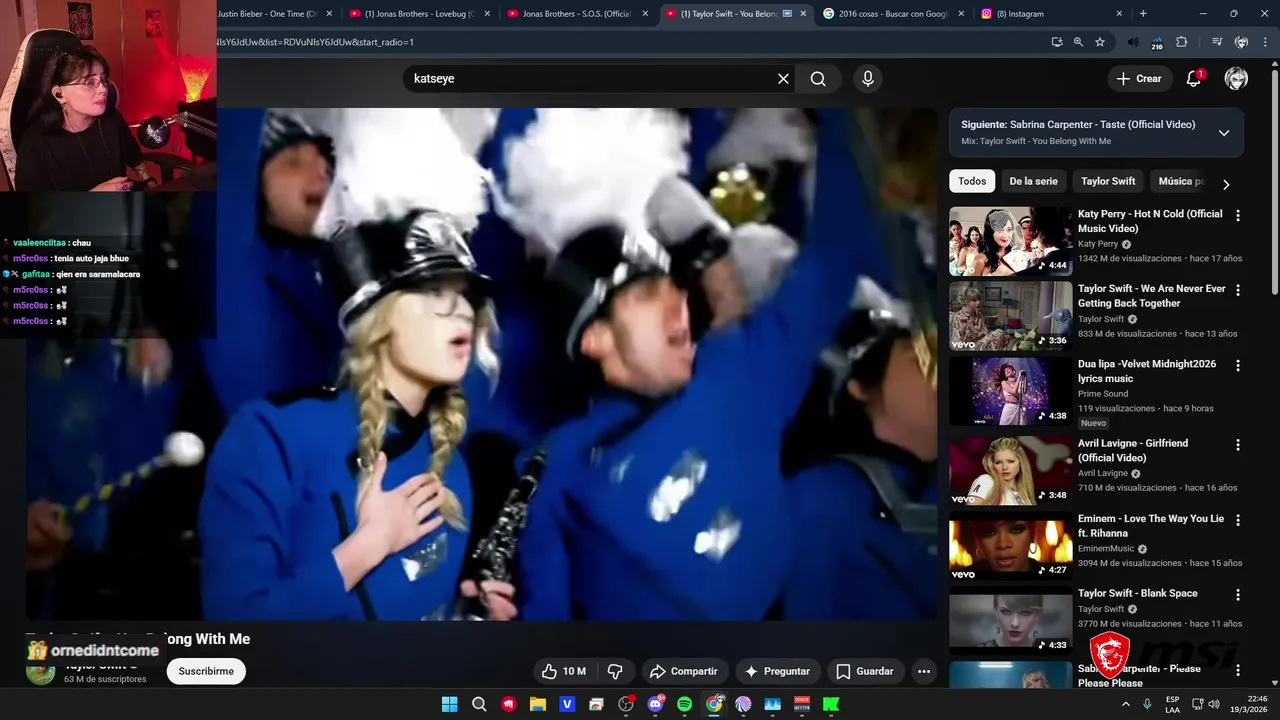Open Eminem Love The Way You Lie thumbnail

pyautogui.click(x=1010, y=546)
